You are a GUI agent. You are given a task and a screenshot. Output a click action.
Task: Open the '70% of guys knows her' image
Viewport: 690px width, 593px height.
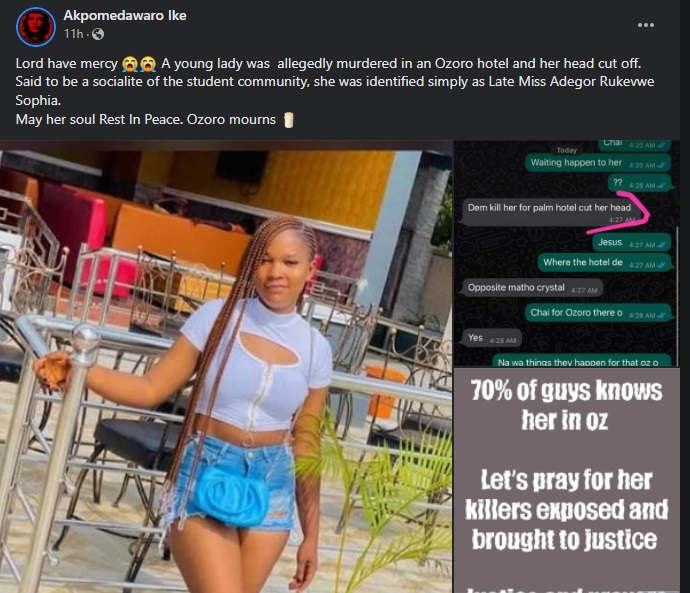click(x=566, y=481)
